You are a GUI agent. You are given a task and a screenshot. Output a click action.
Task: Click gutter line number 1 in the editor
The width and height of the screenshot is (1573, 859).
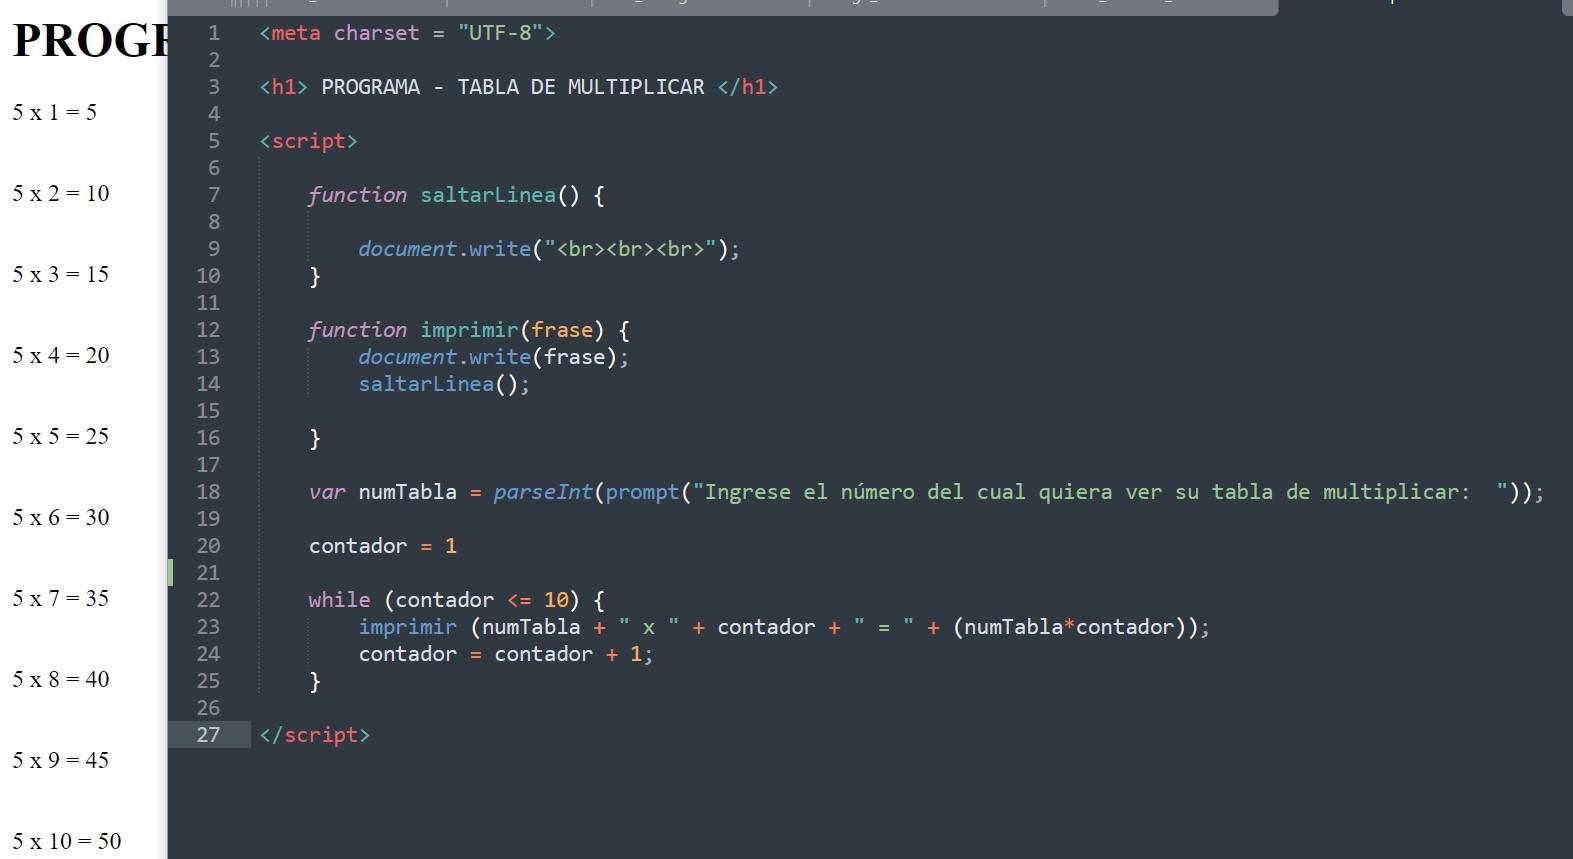[213, 33]
